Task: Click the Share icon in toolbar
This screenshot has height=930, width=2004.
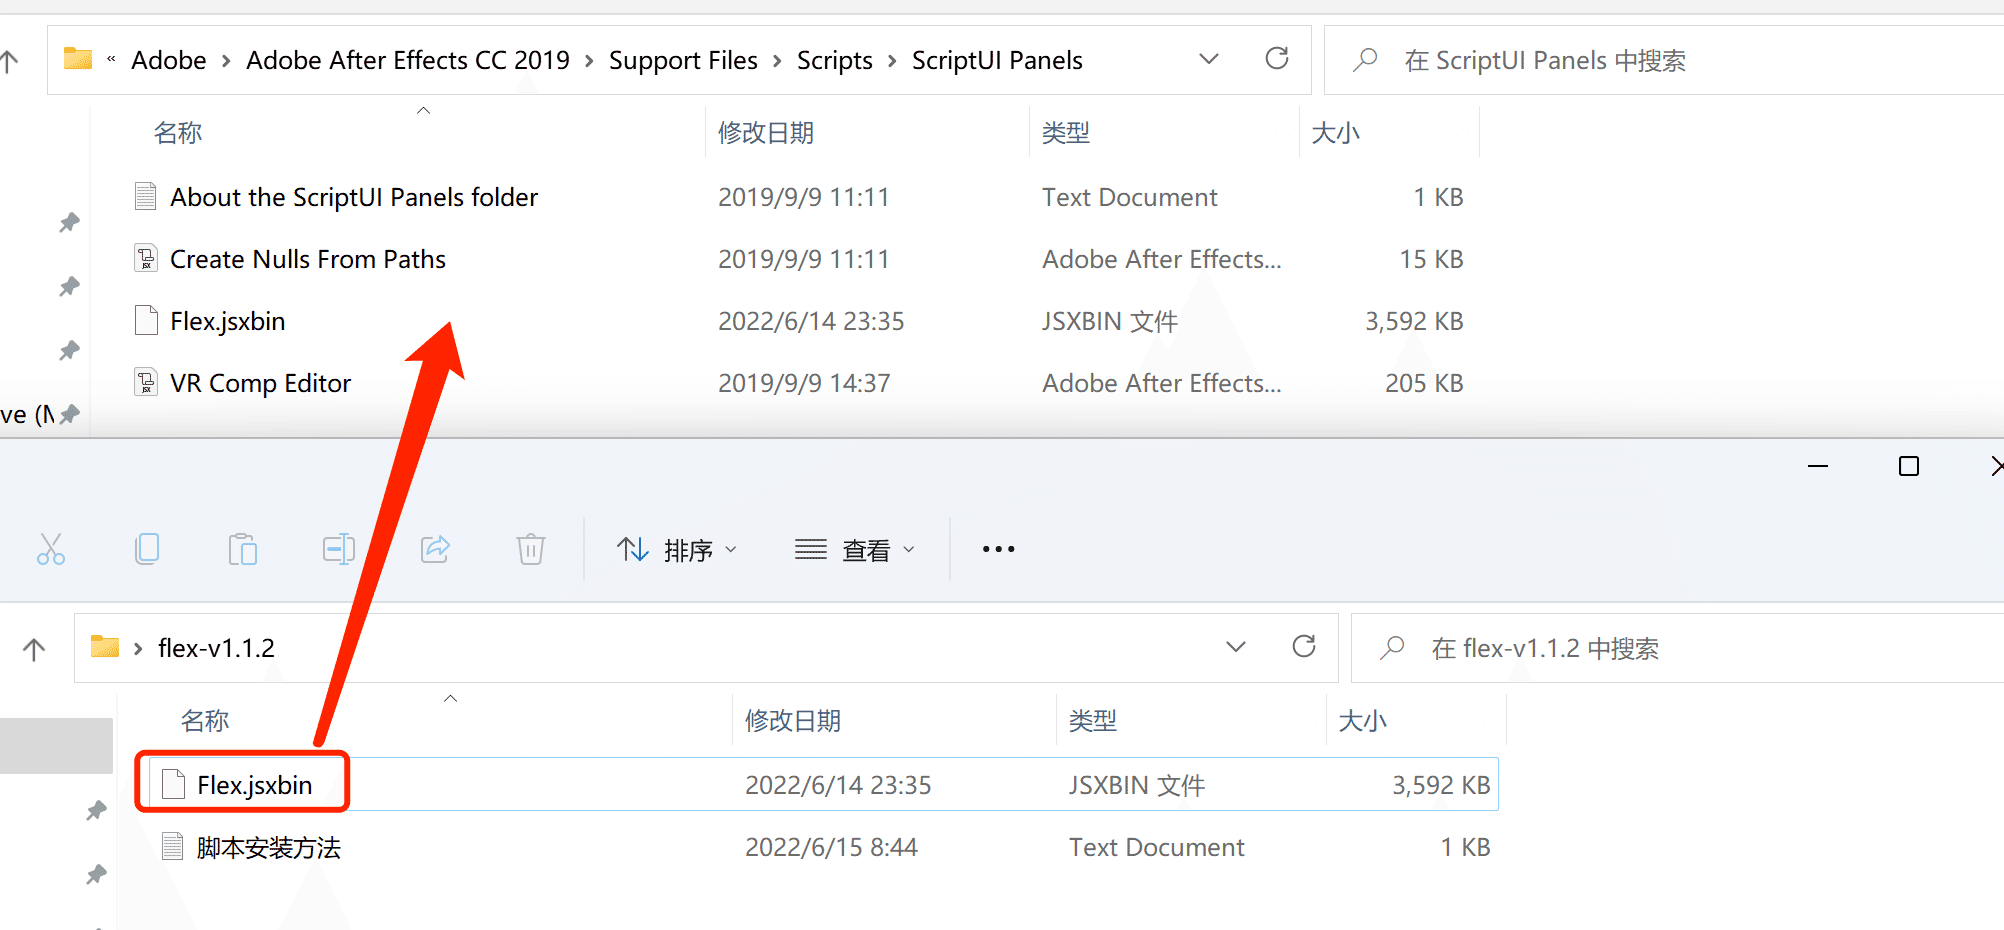Action: (435, 549)
